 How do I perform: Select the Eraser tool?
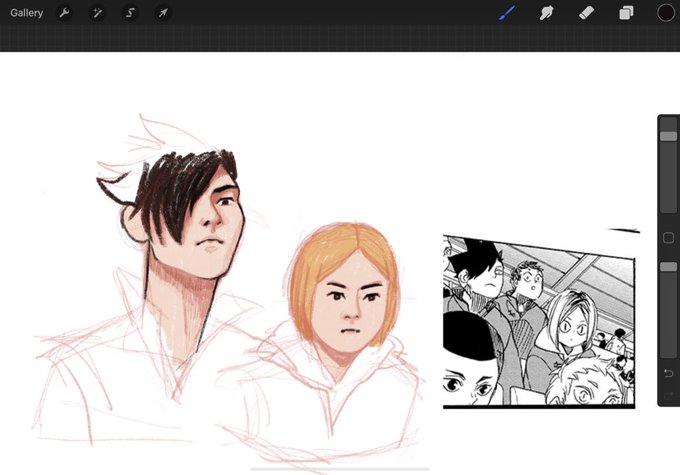pyautogui.click(x=586, y=13)
